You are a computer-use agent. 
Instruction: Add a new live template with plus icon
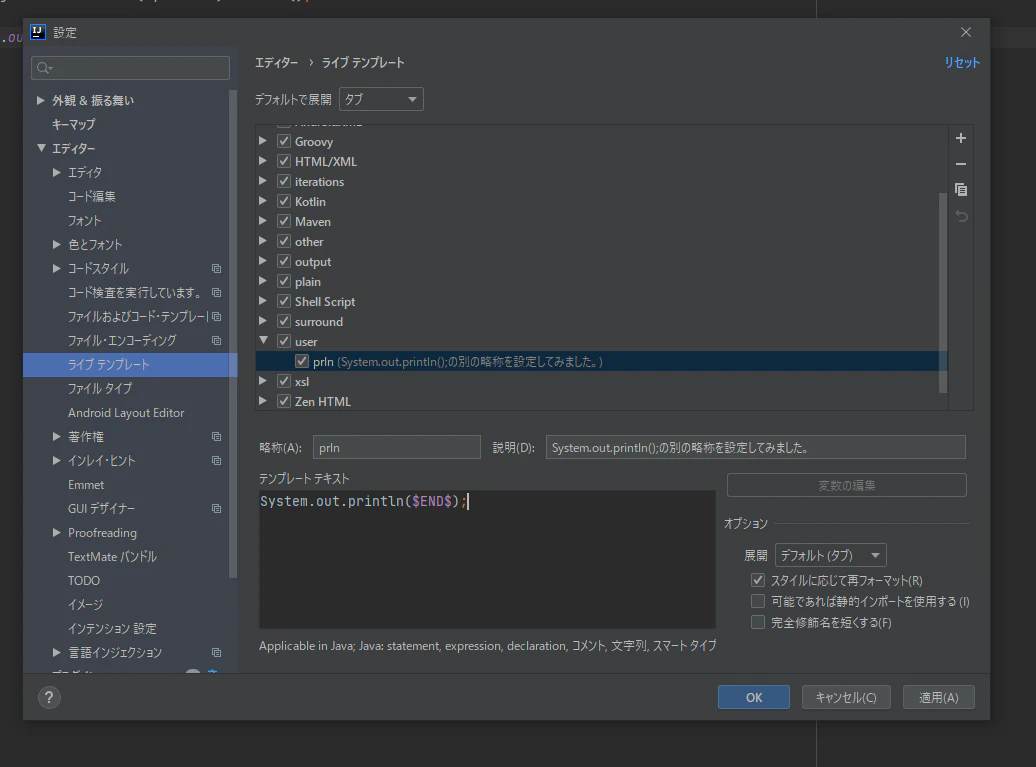point(961,138)
